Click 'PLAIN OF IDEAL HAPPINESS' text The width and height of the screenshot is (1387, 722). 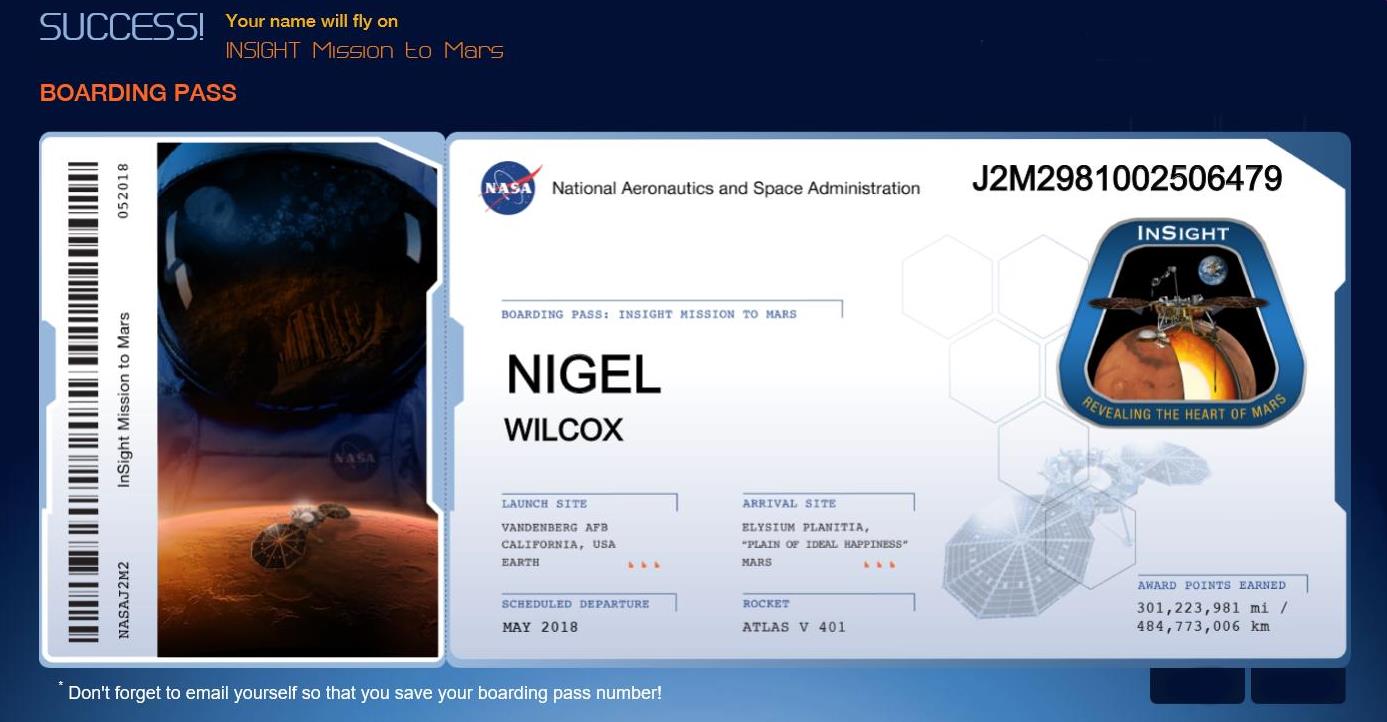click(825, 544)
